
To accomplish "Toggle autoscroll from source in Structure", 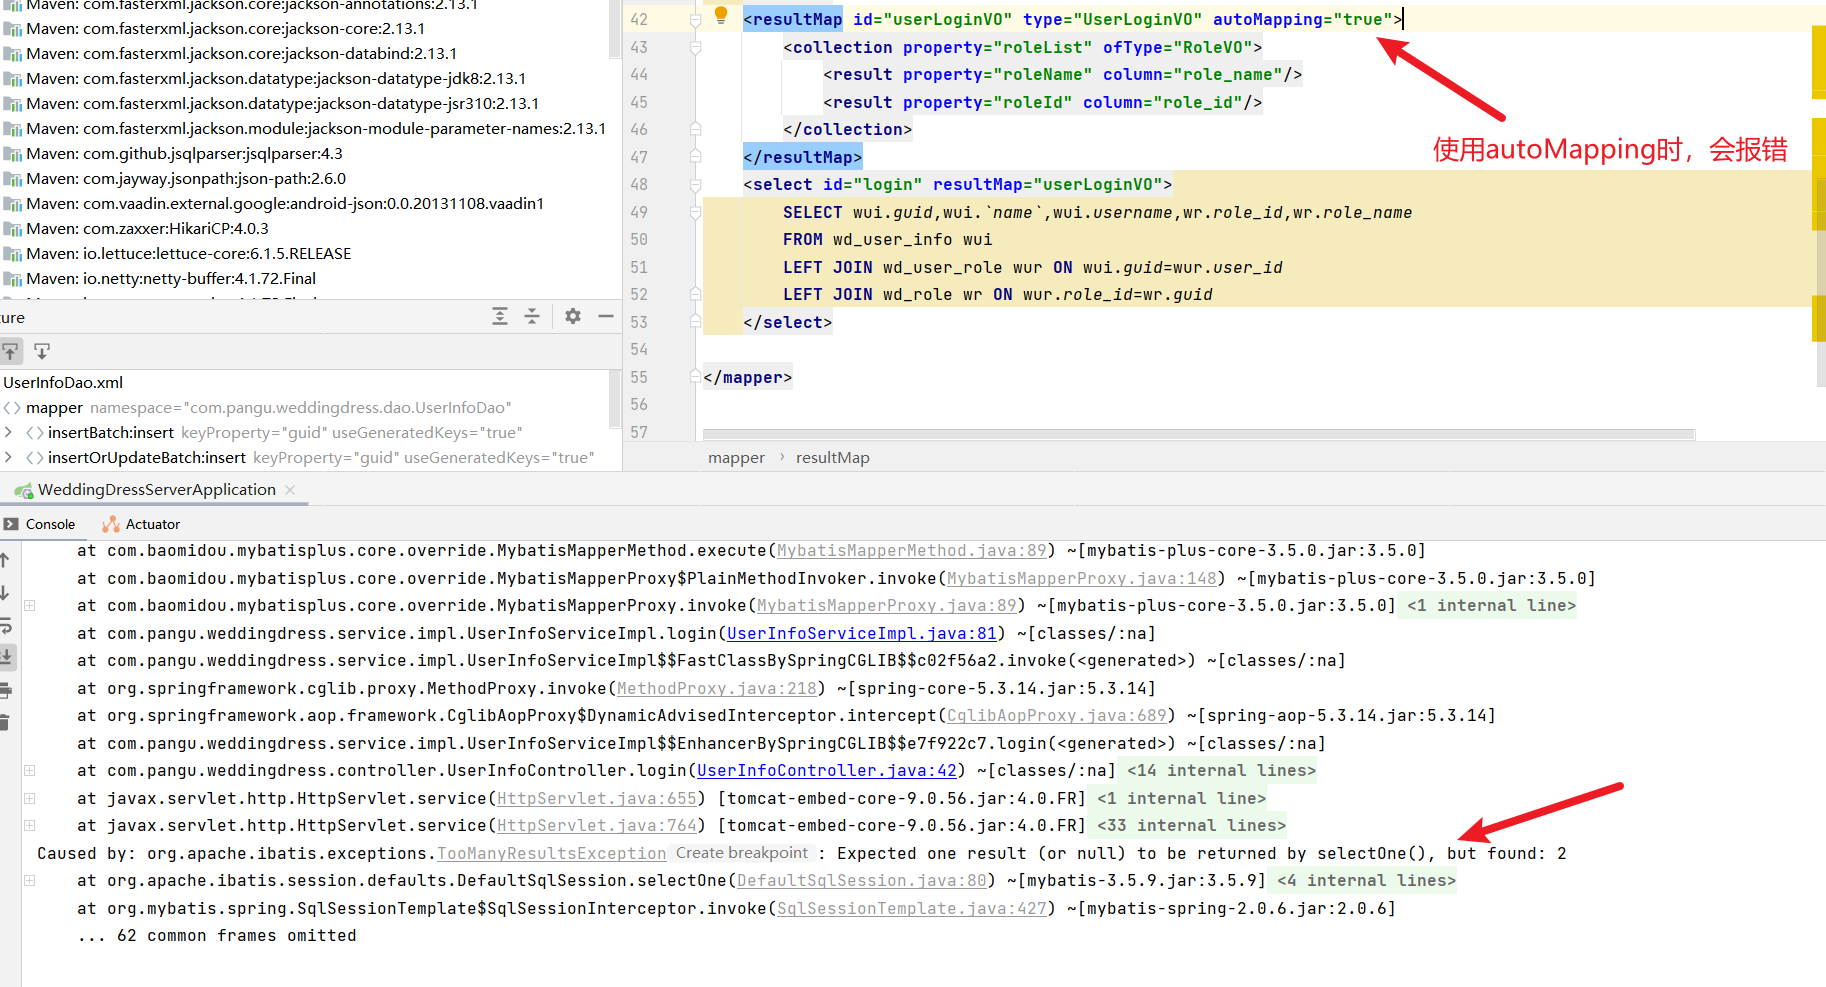I will (x=42, y=351).
